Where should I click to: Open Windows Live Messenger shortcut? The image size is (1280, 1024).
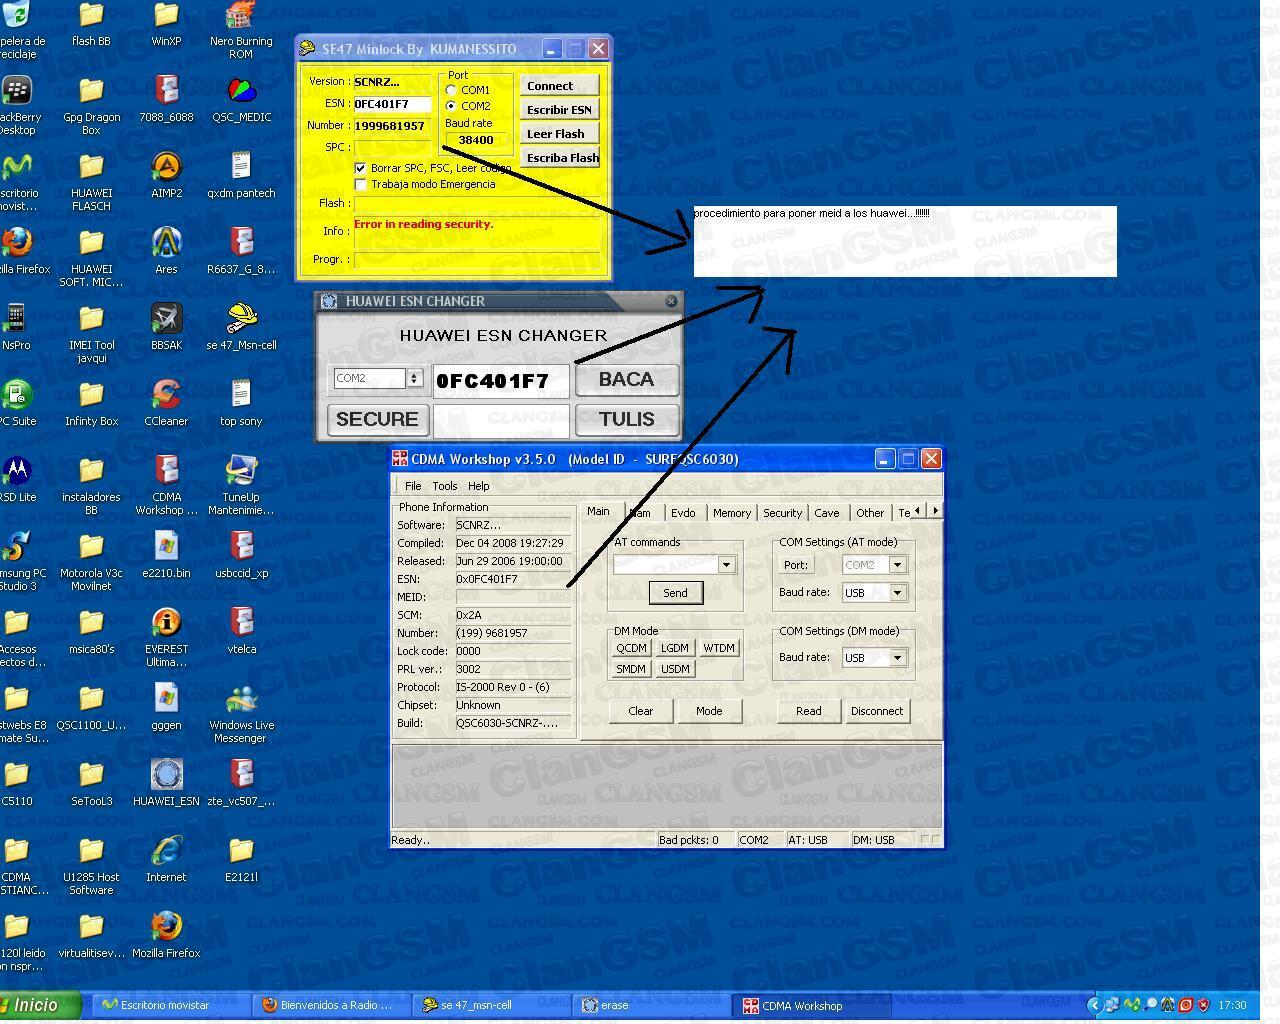coord(241,699)
